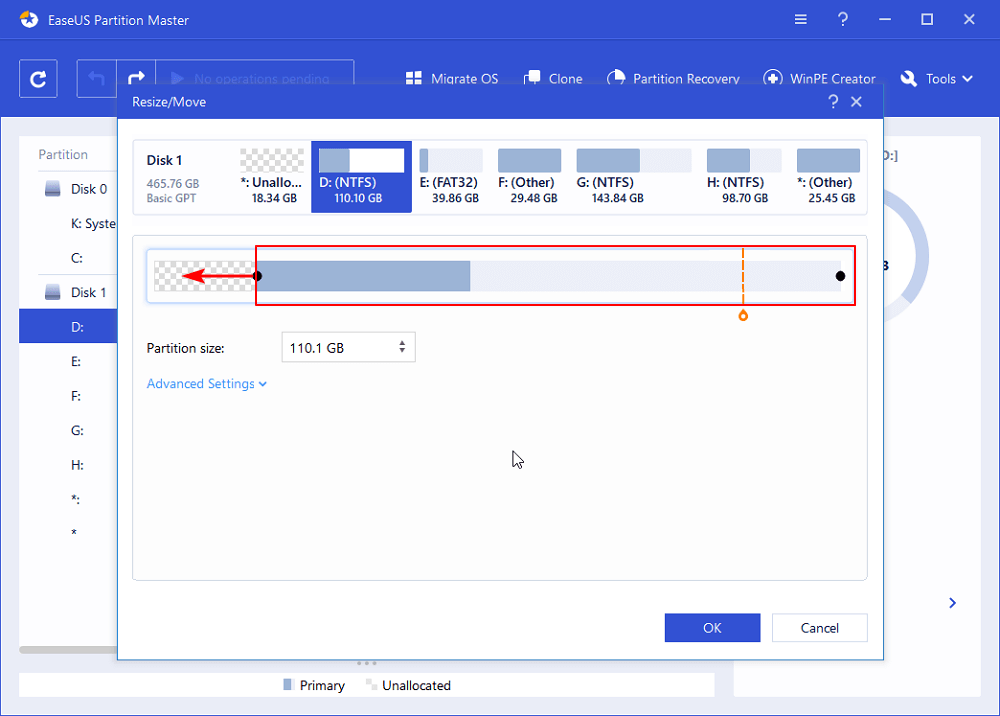
Task: Select the D: (NTFS) 110.10 GB partition block
Action: pos(361,177)
